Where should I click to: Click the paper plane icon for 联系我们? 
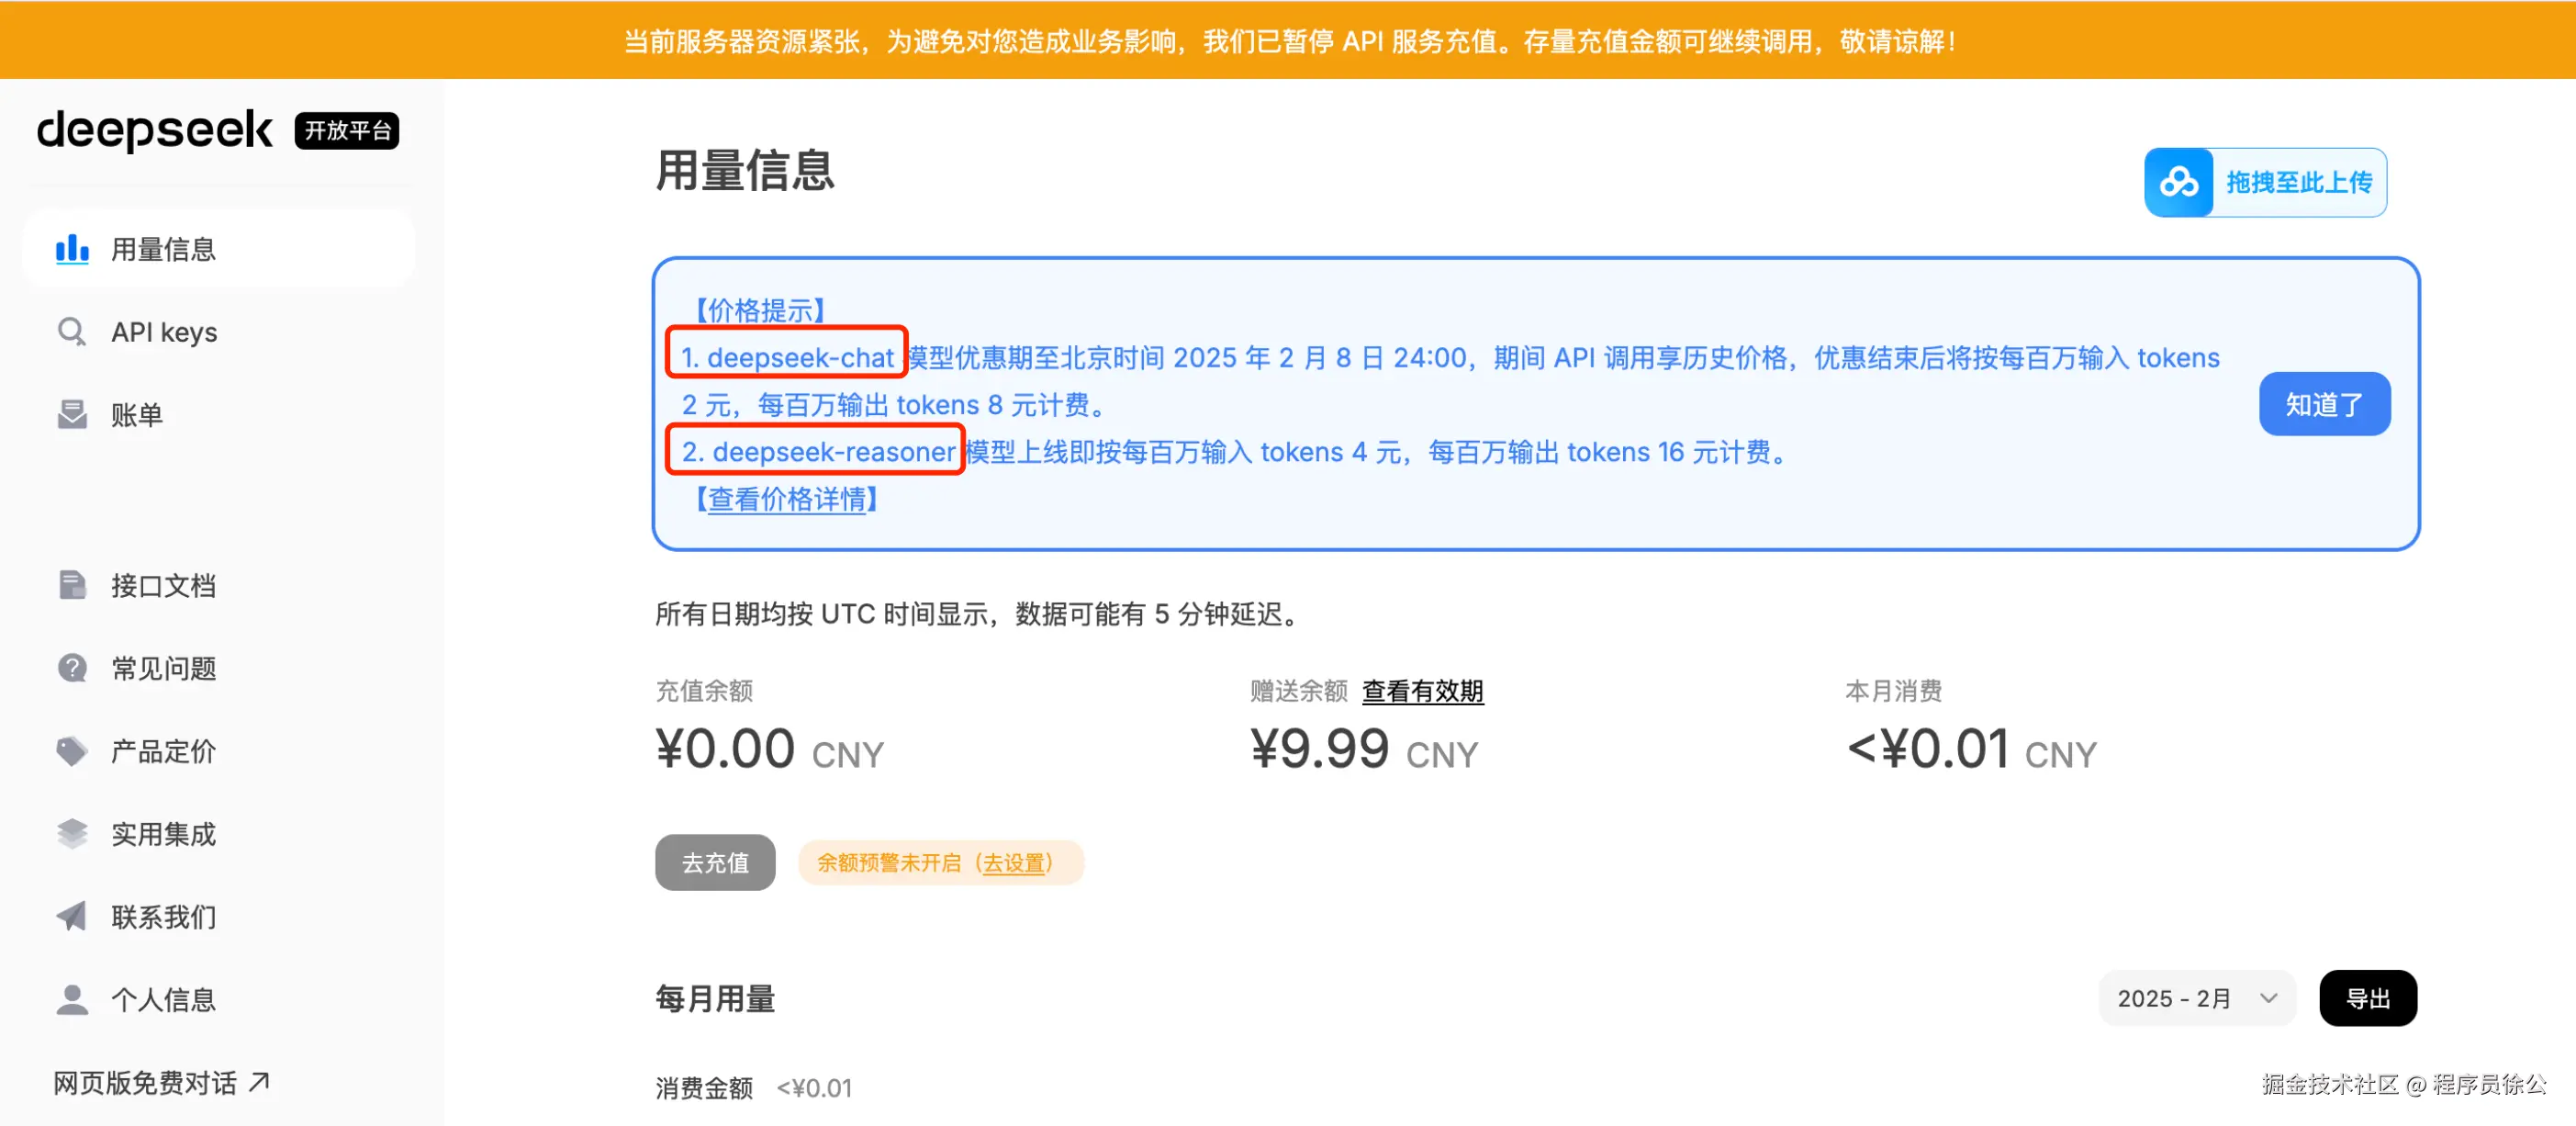71,916
